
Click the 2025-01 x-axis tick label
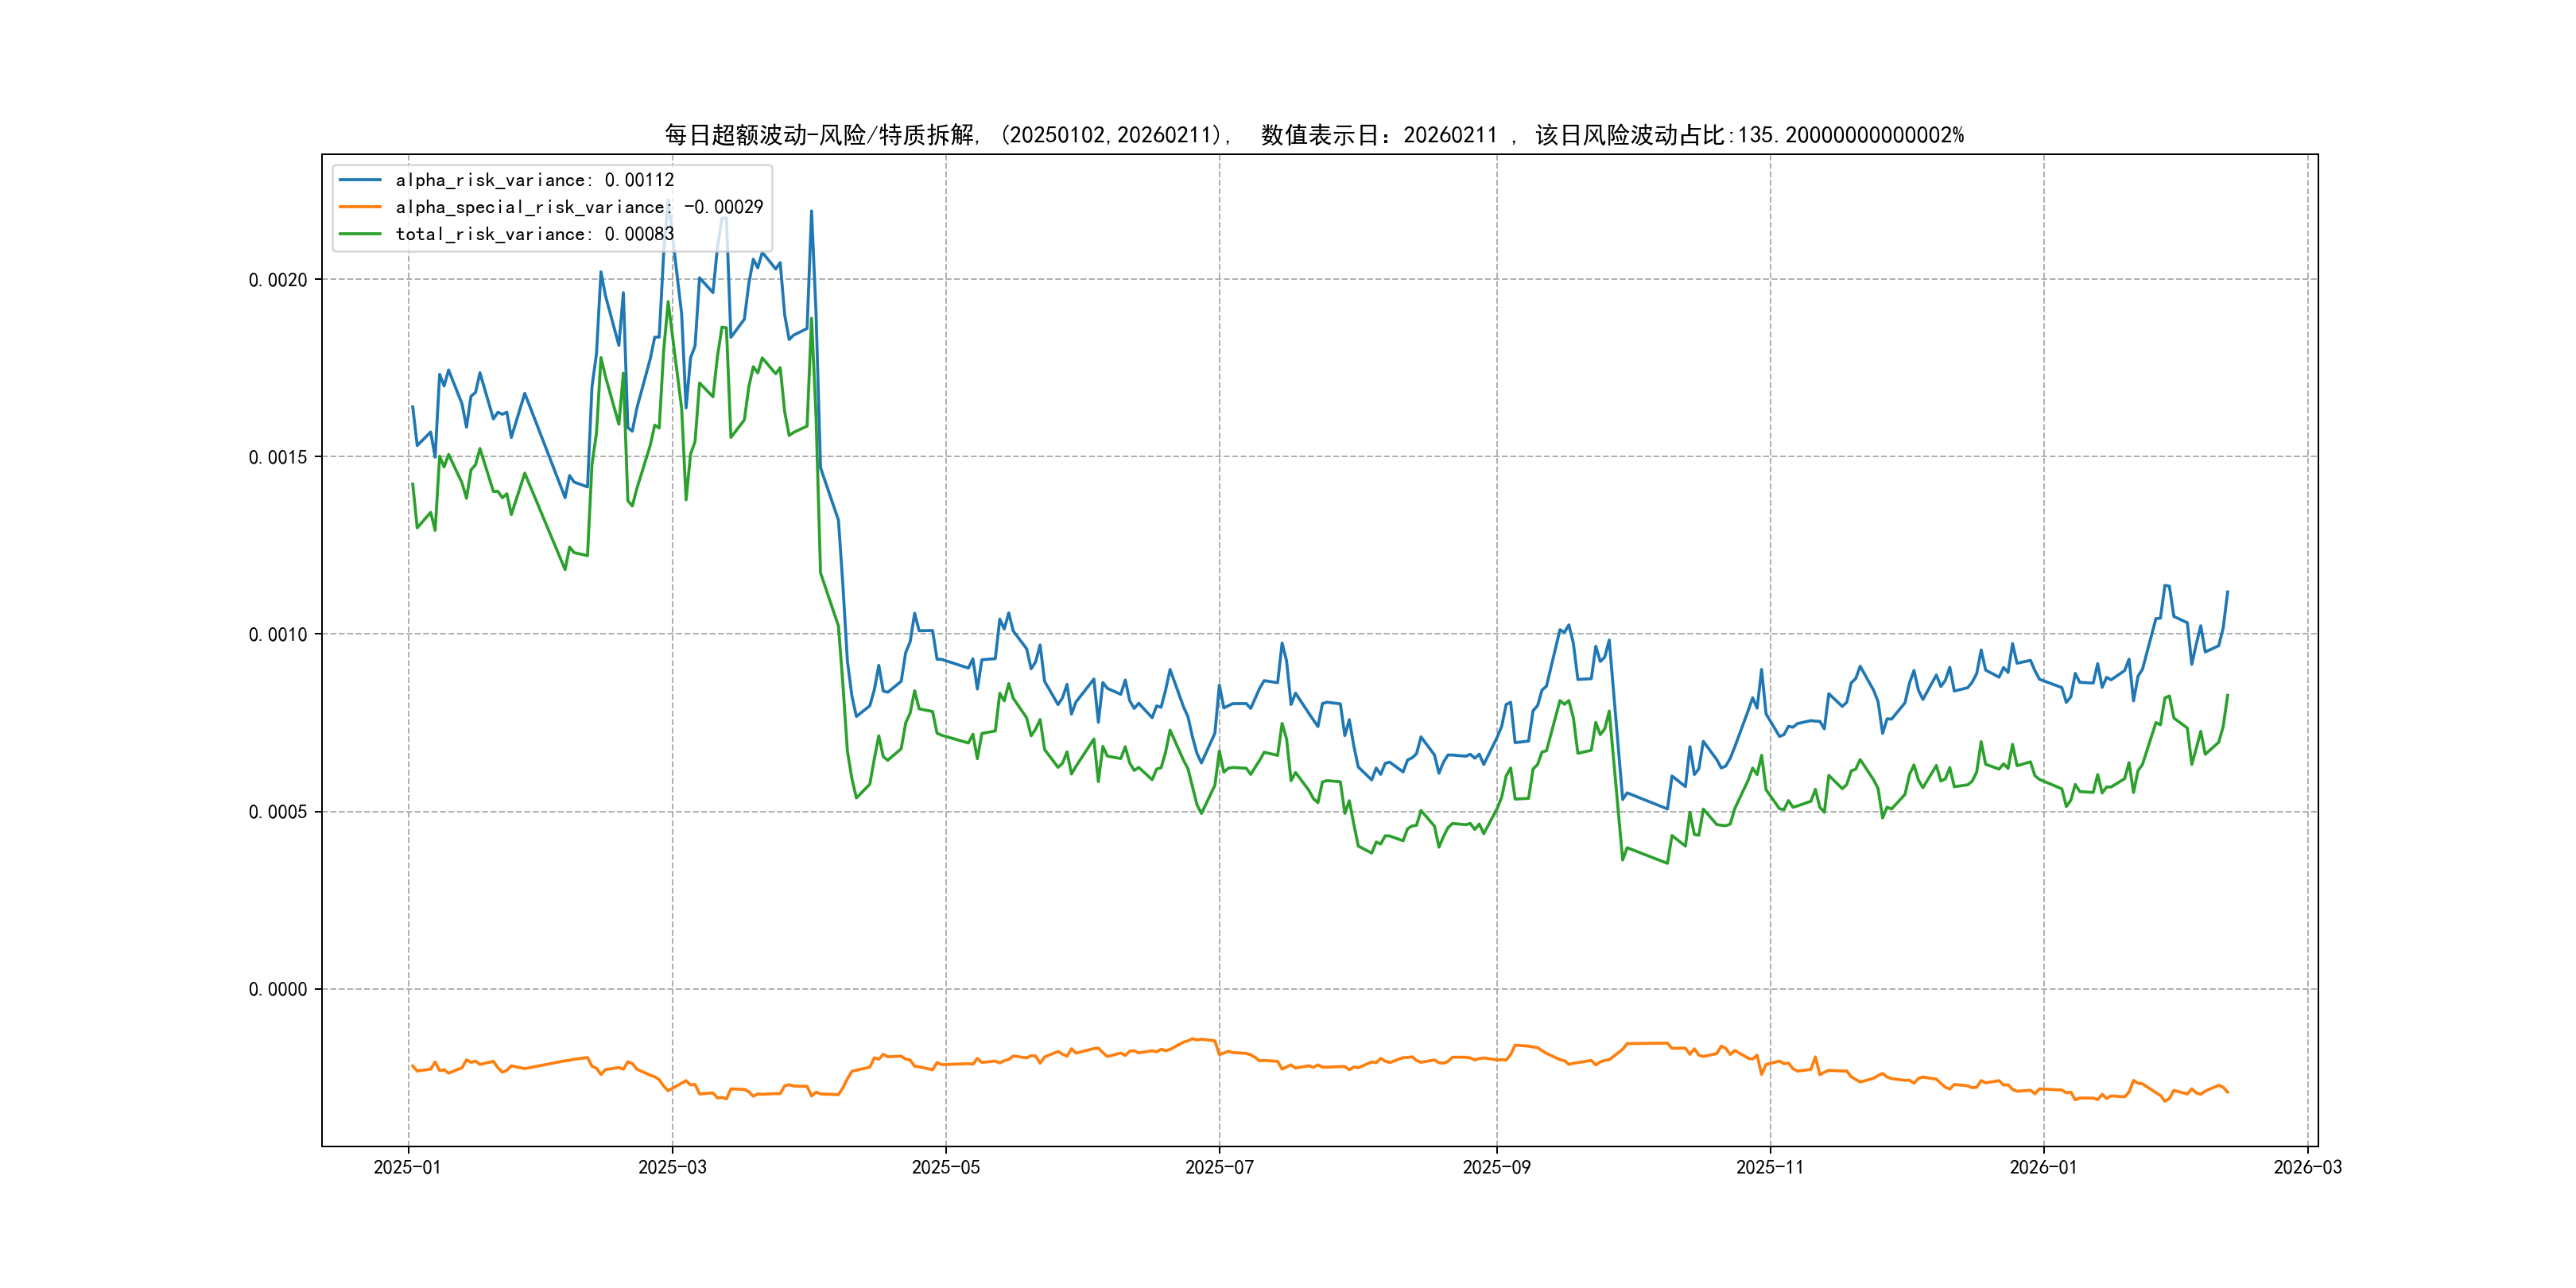407,1167
